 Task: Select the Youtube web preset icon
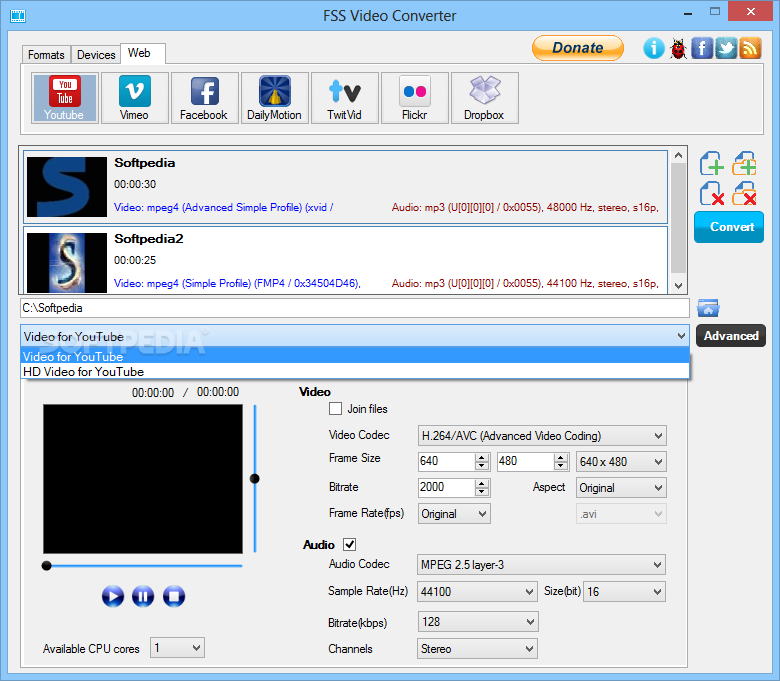click(x=65, y=97)
